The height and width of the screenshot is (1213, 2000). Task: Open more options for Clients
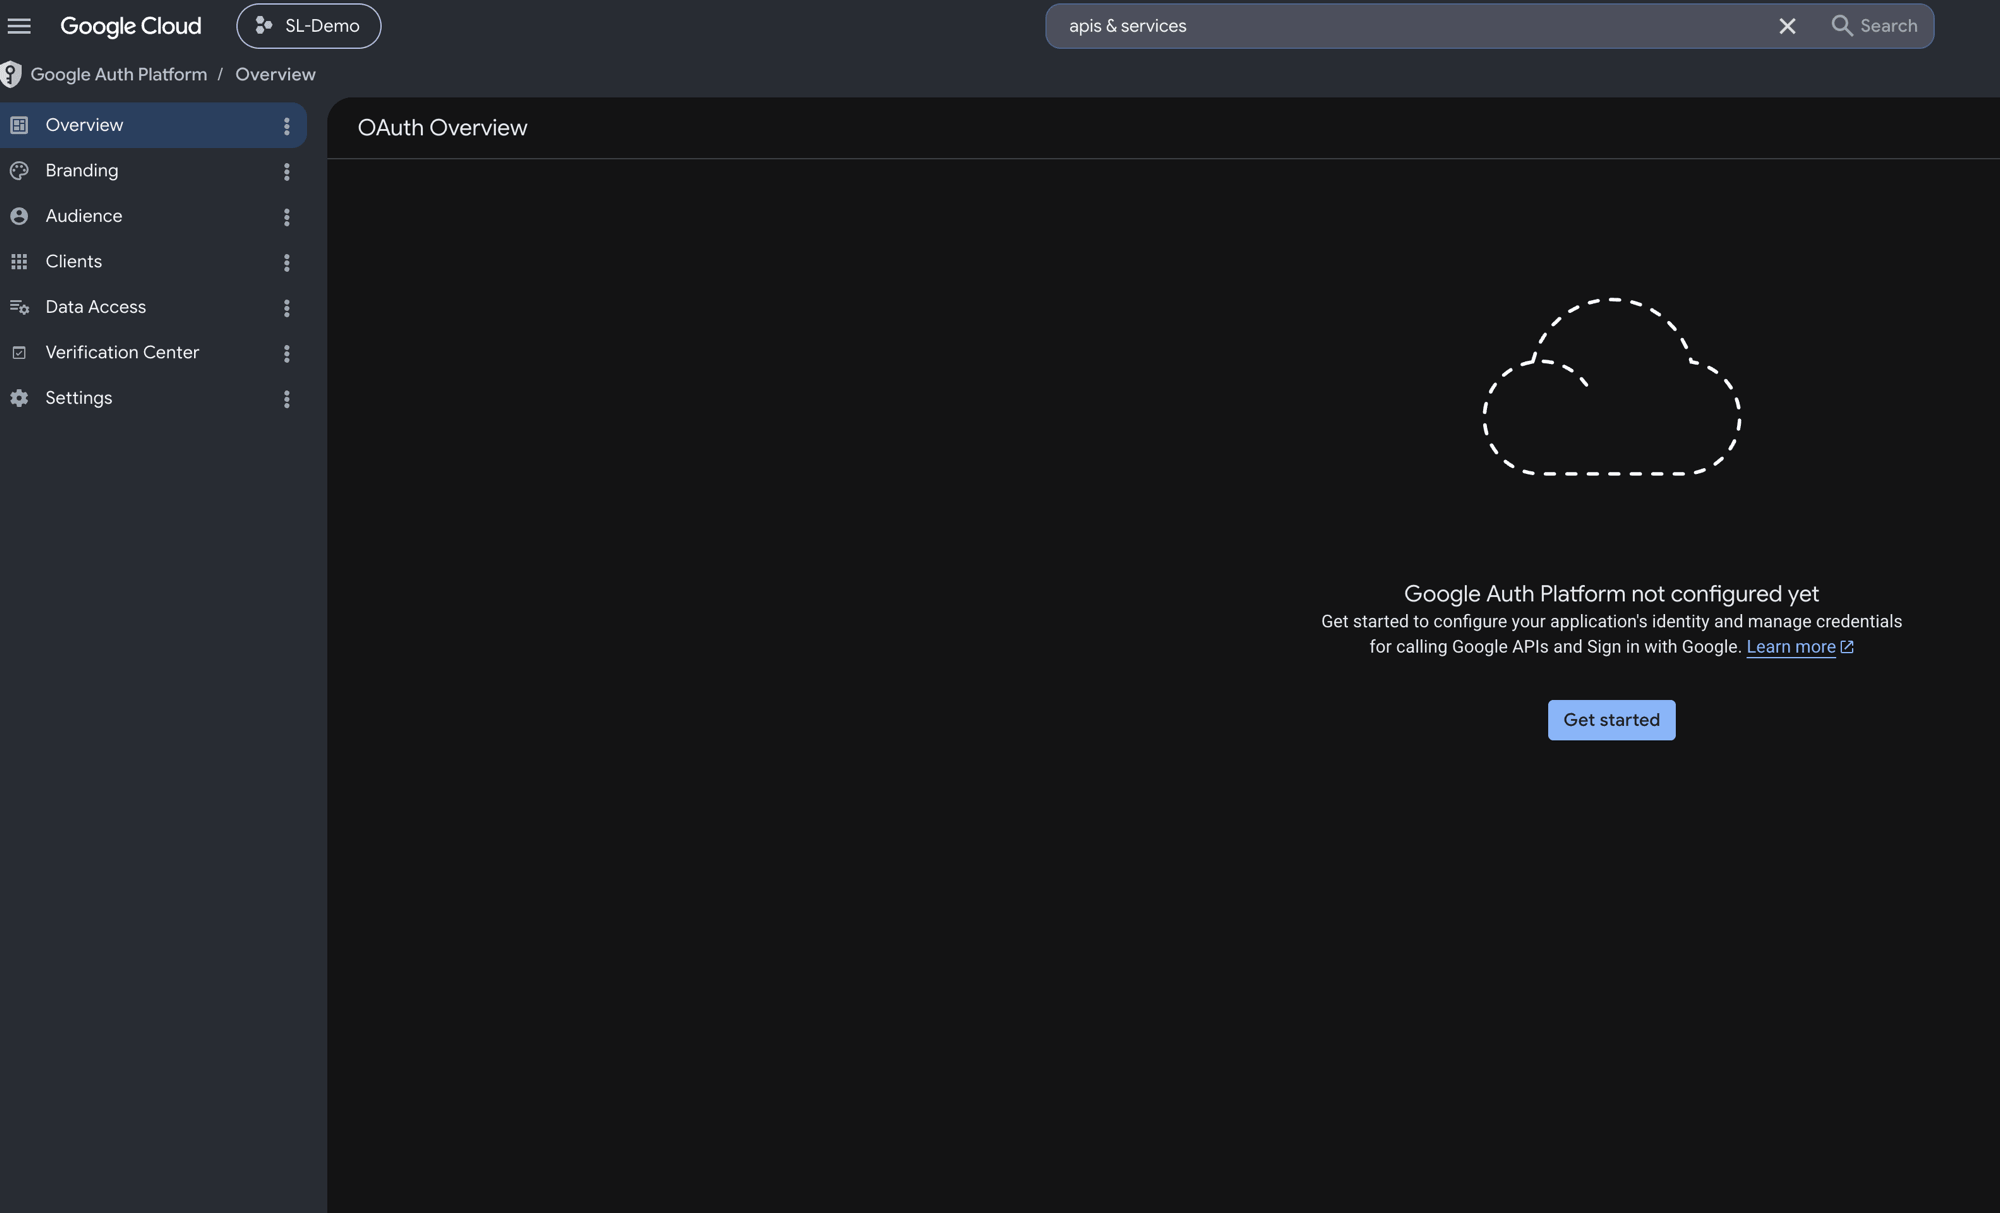[x=287, y=263]
